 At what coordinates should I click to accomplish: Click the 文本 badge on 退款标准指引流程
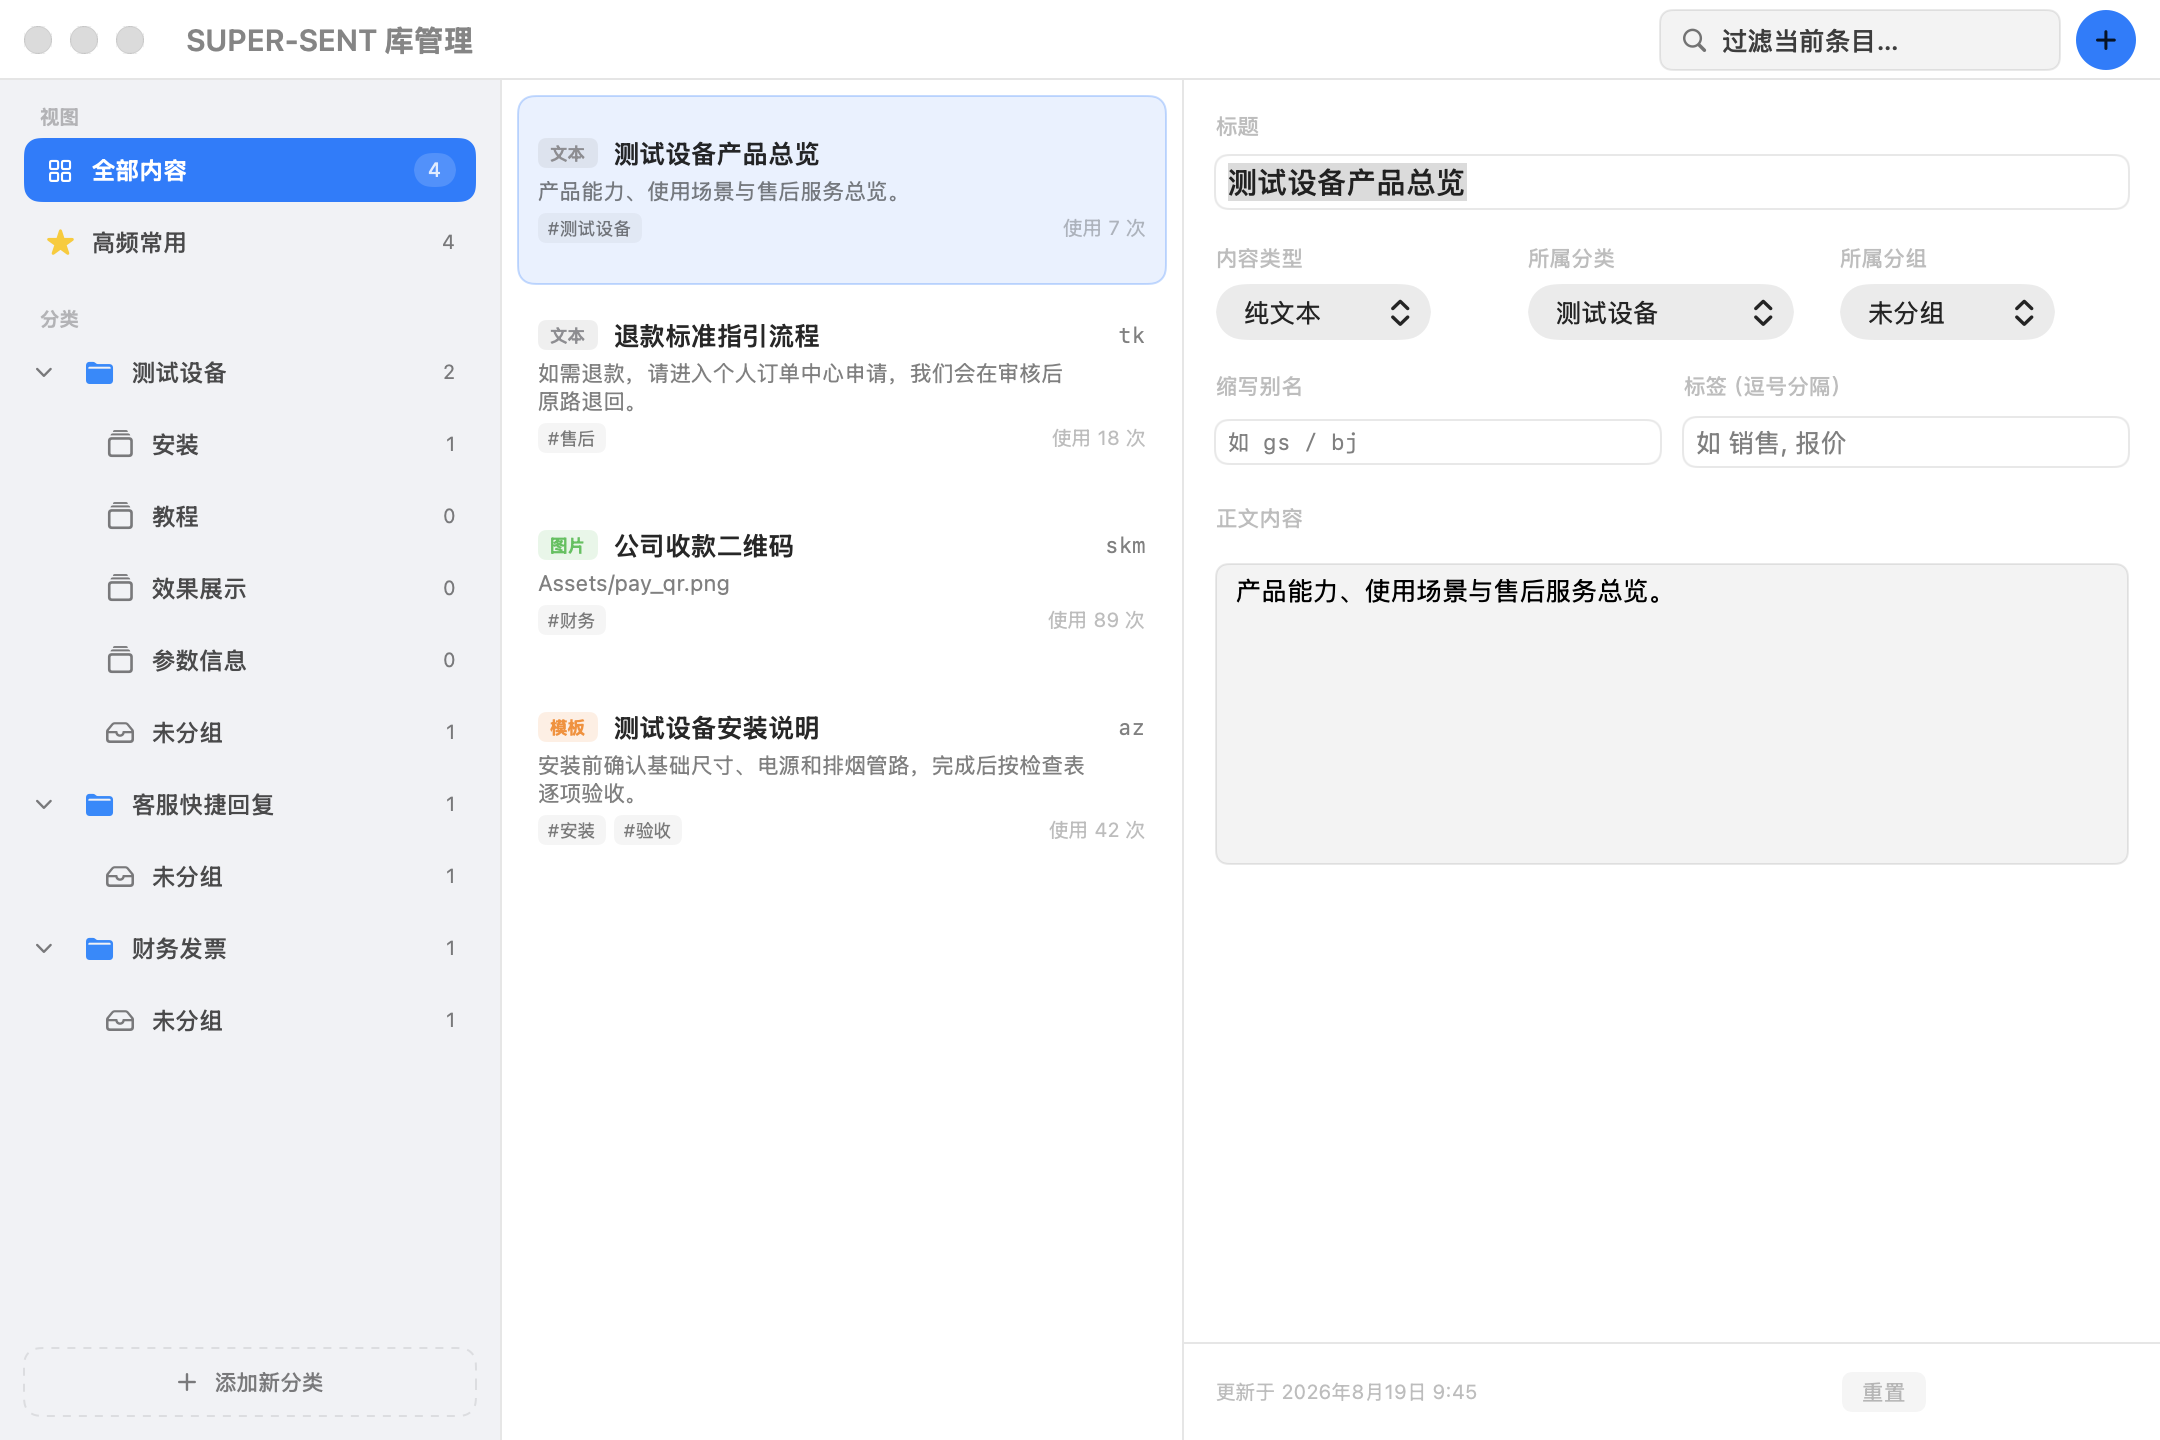[x=567, y=336]
